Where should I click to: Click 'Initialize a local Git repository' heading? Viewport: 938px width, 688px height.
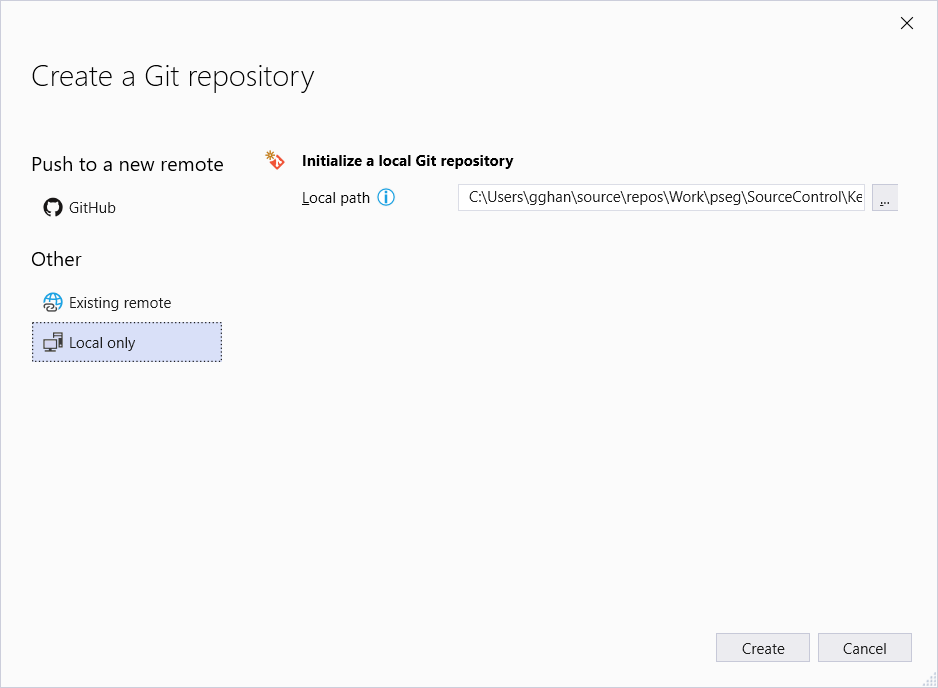click(407, 160)
